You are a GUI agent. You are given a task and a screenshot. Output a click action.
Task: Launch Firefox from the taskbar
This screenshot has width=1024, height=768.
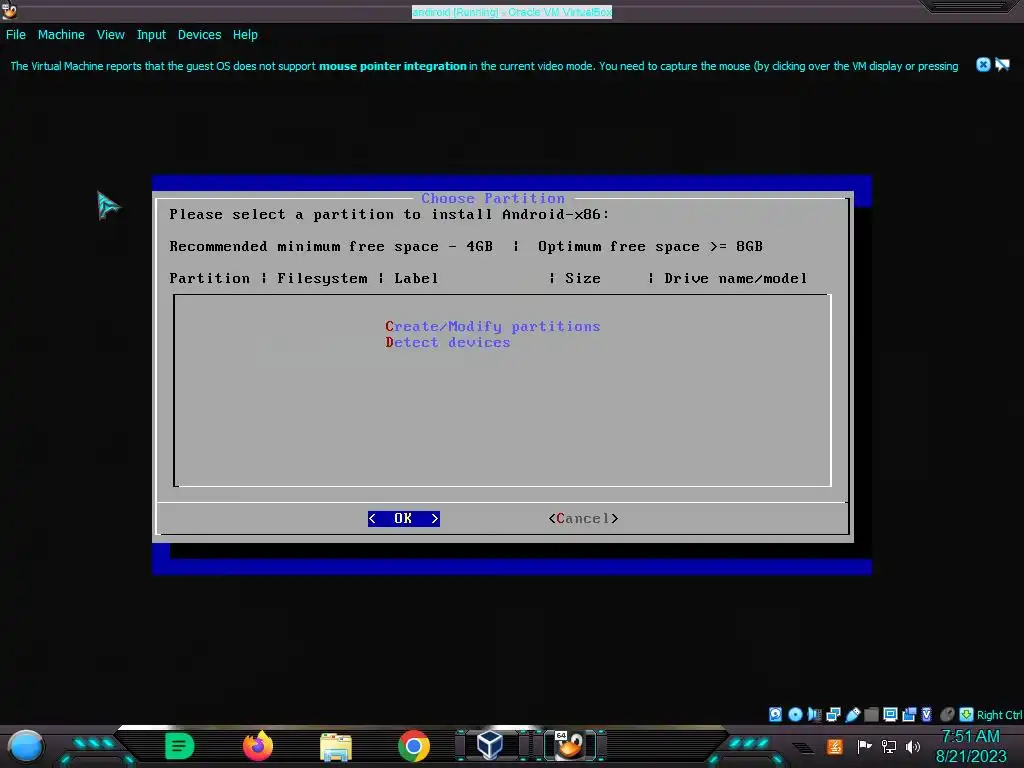point(257,746)
